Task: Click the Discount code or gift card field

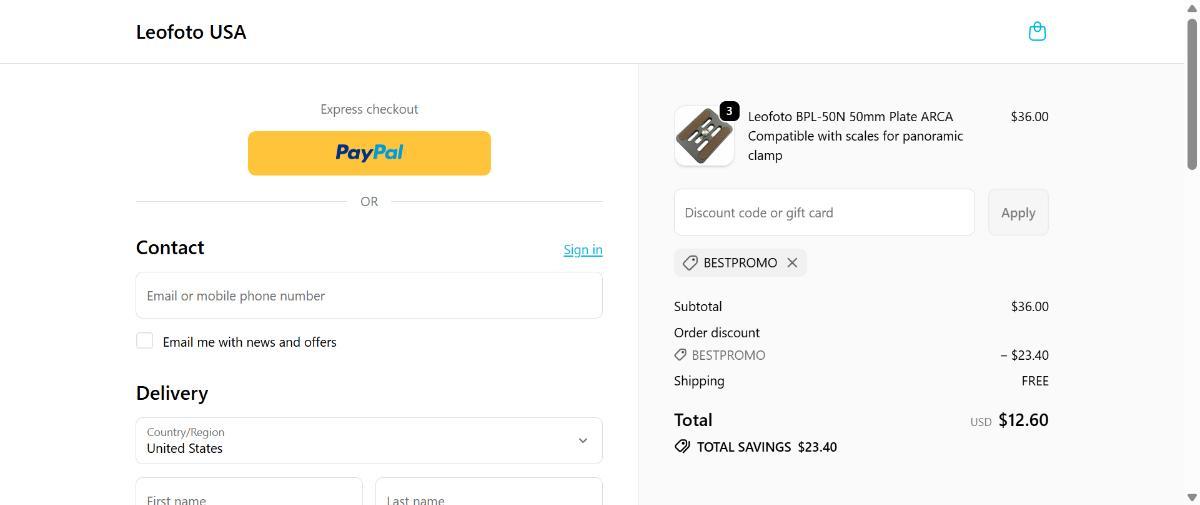Action: pos(824,212)
